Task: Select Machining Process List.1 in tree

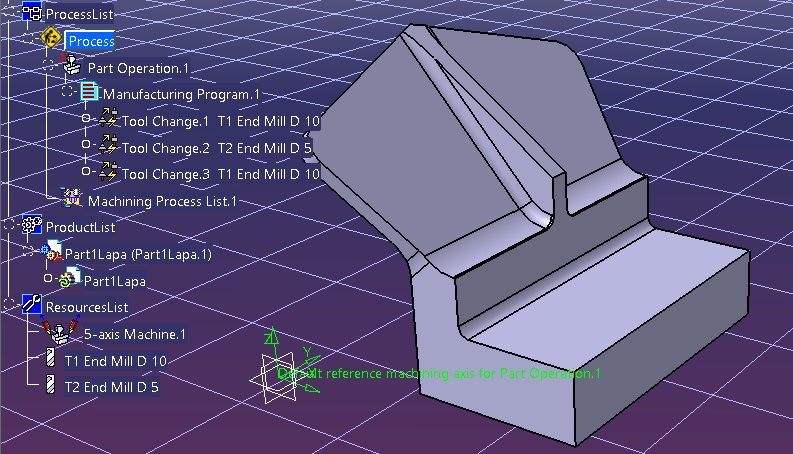Action: coord(162,201)
